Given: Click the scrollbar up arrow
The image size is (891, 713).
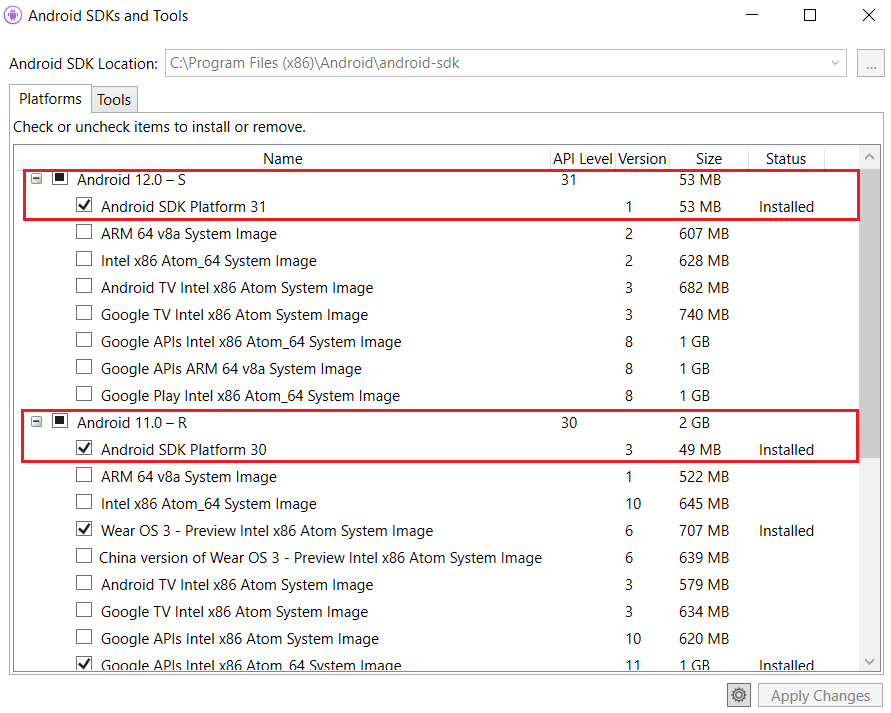Looking at the screenshot, I should (870, 158).
